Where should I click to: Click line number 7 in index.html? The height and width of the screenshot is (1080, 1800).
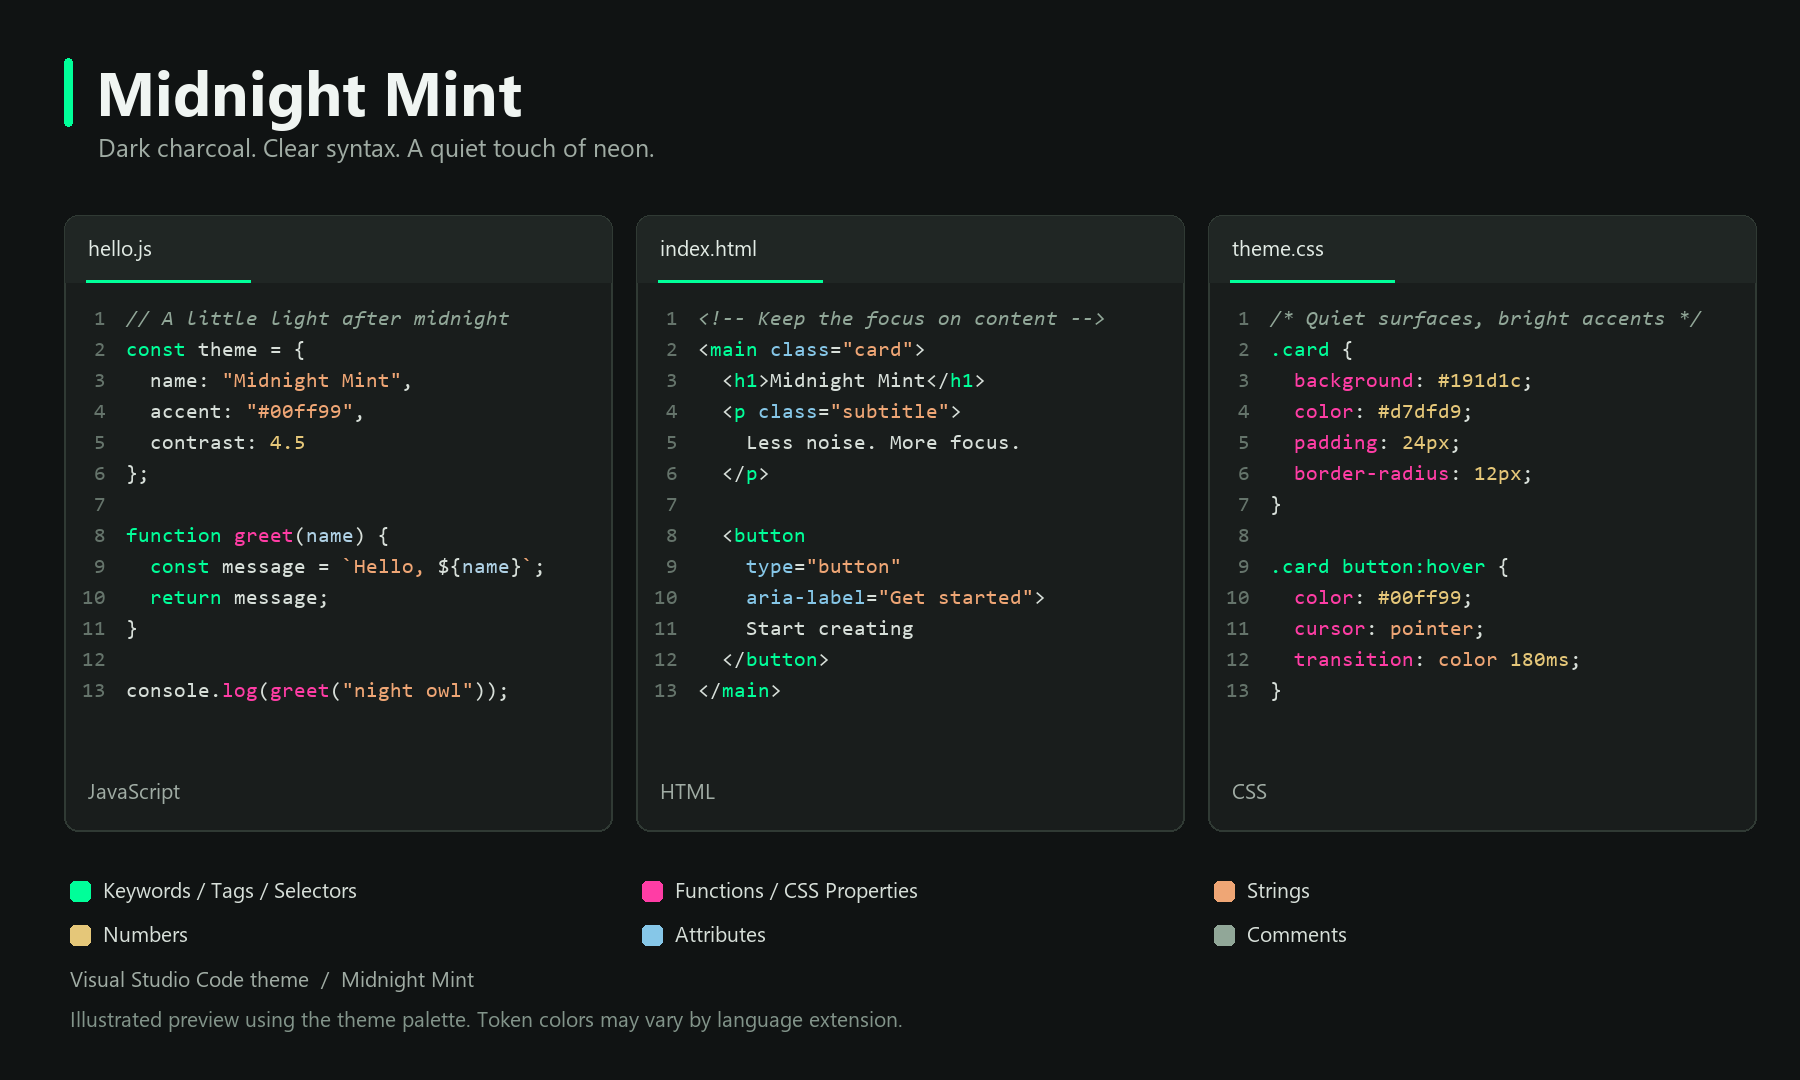[671, 505]
